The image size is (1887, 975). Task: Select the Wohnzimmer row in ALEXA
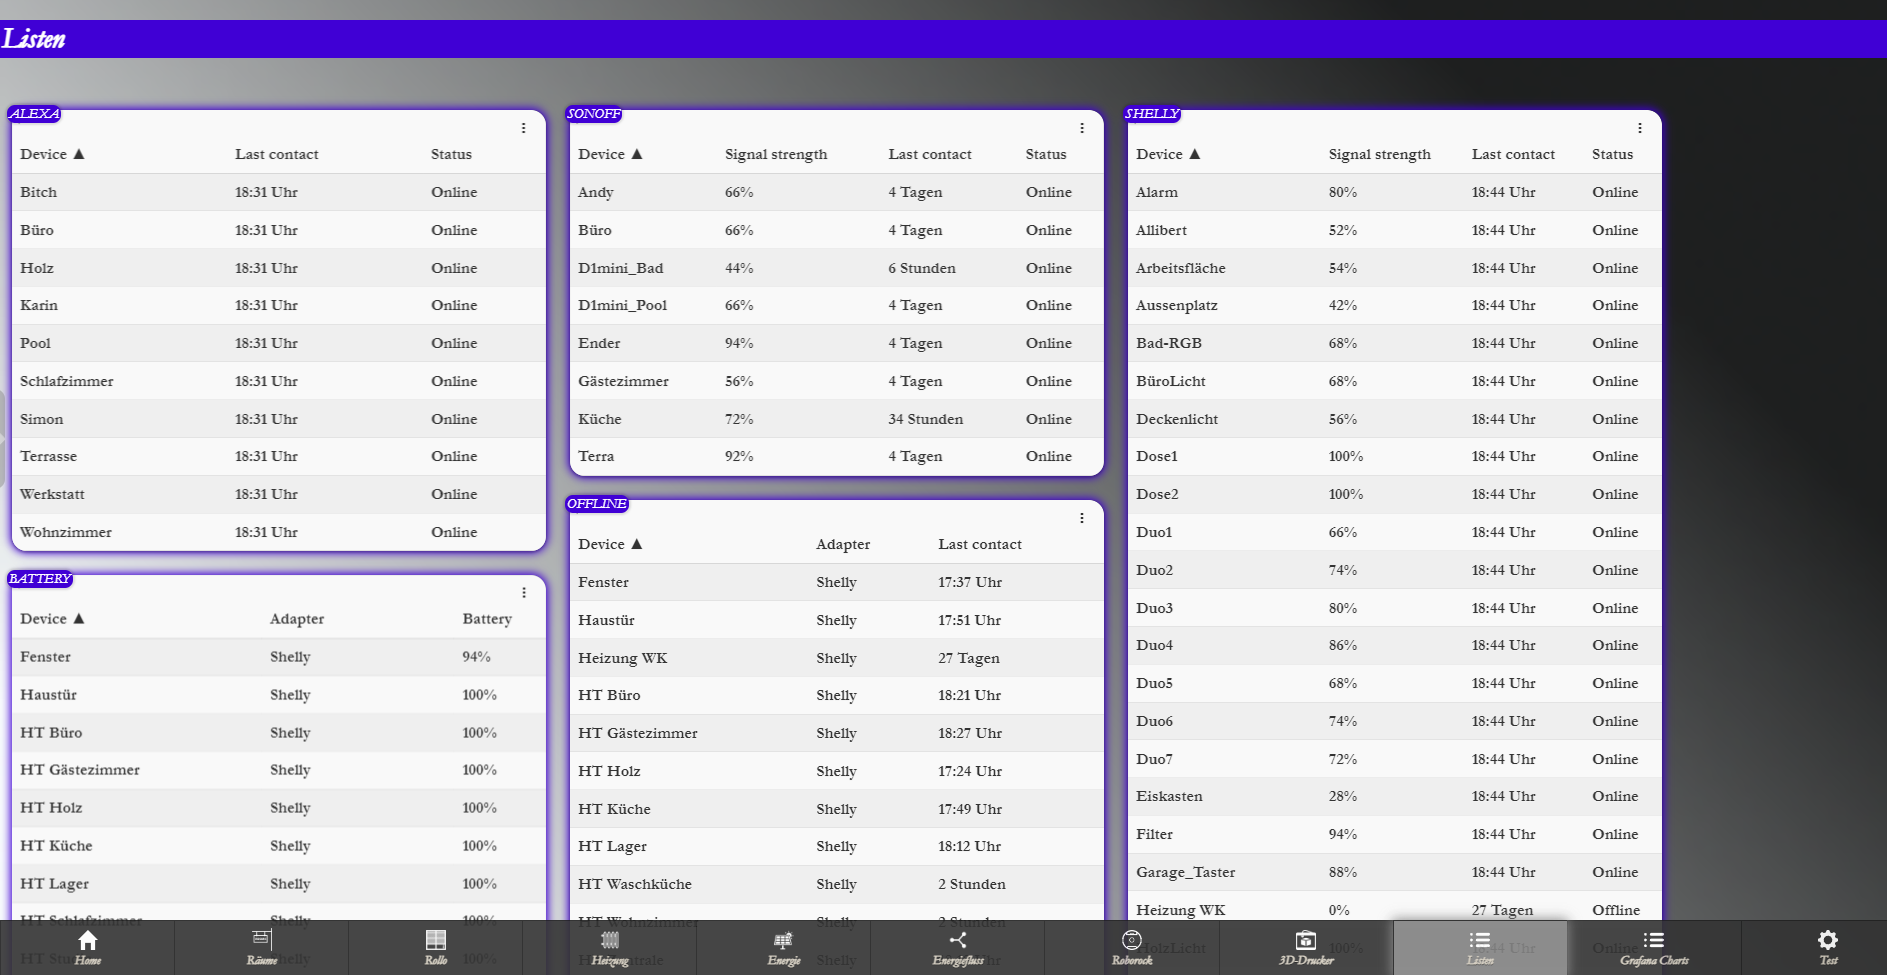[278, 532]
